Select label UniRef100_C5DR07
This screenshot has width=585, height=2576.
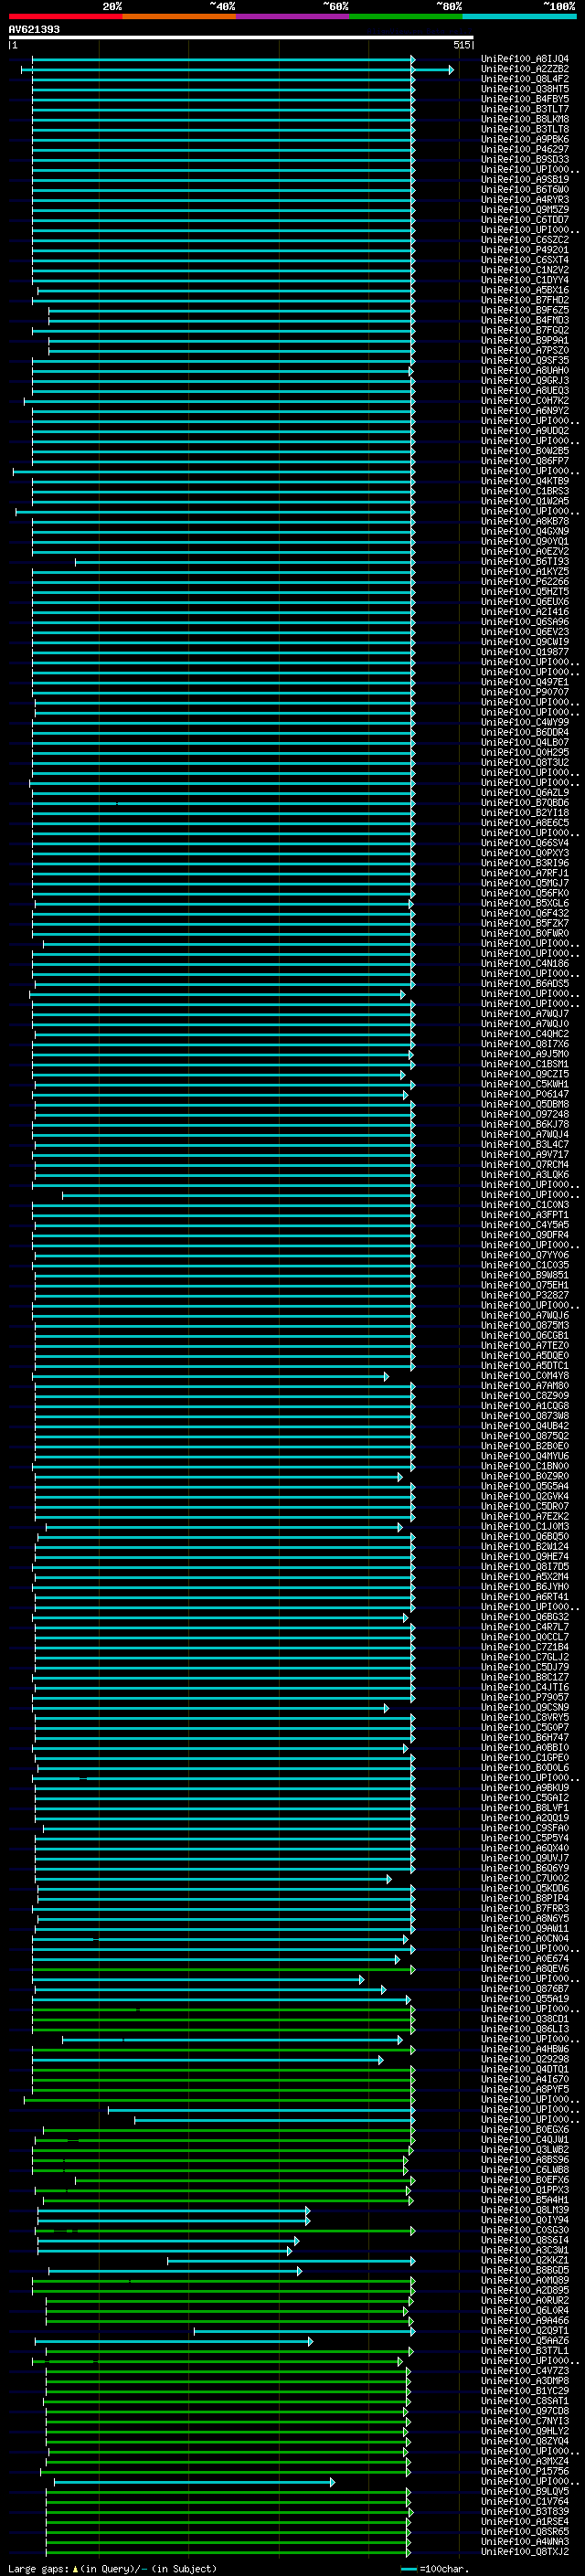tap(525, 1507)
